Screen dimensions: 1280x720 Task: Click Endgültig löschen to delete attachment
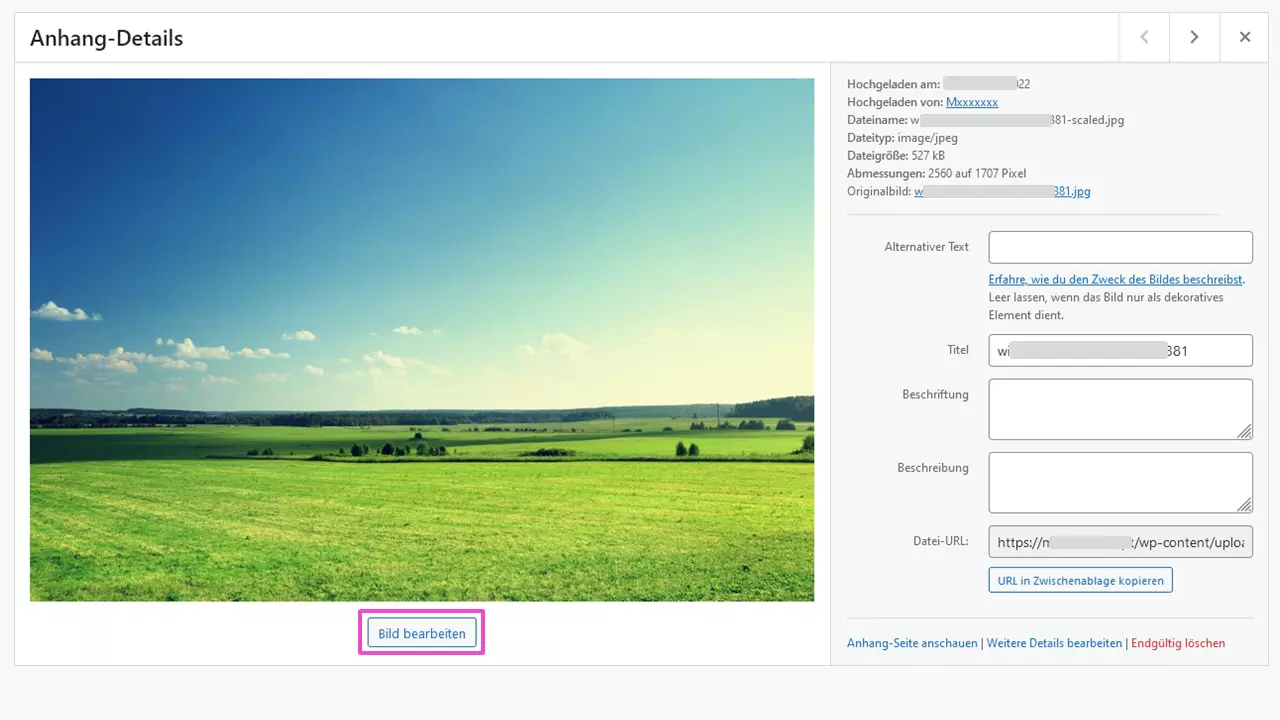1178,643
